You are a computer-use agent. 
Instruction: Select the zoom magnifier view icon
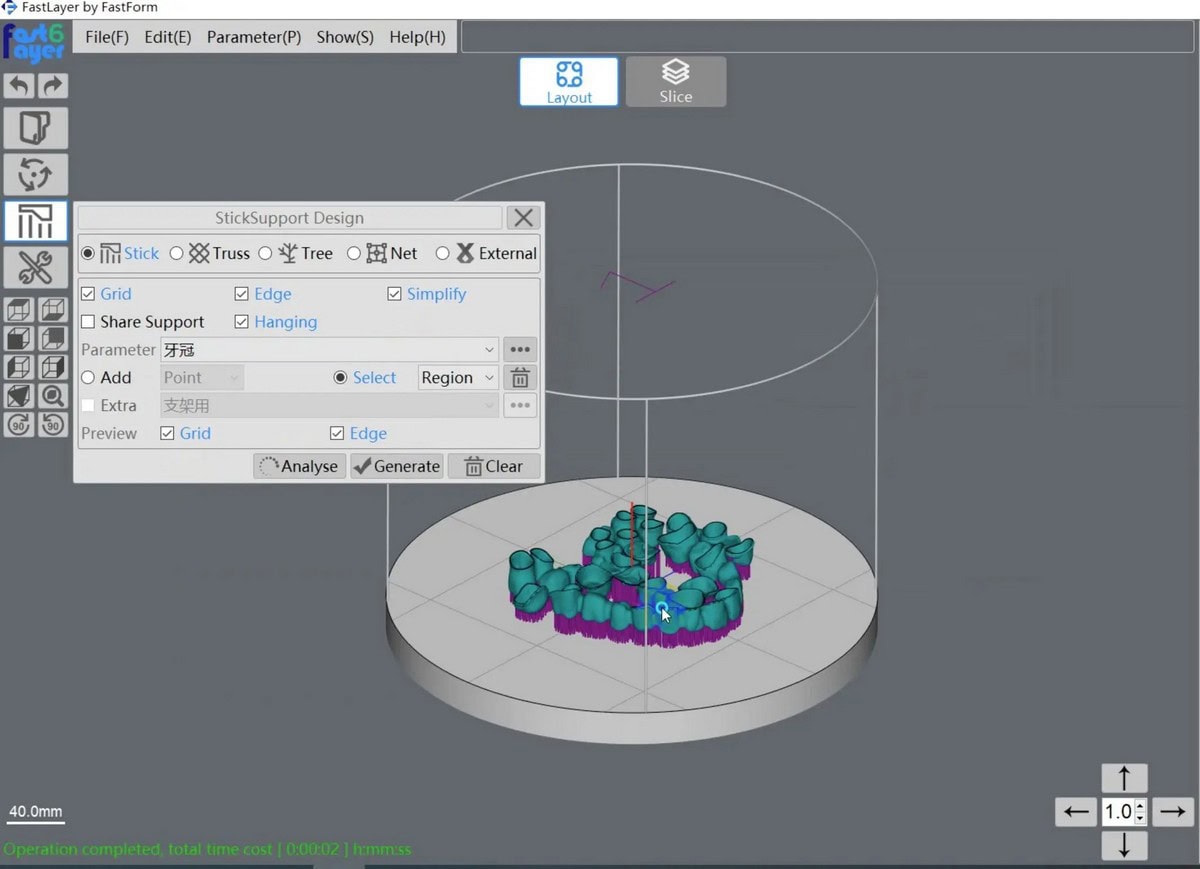point(52,396)
